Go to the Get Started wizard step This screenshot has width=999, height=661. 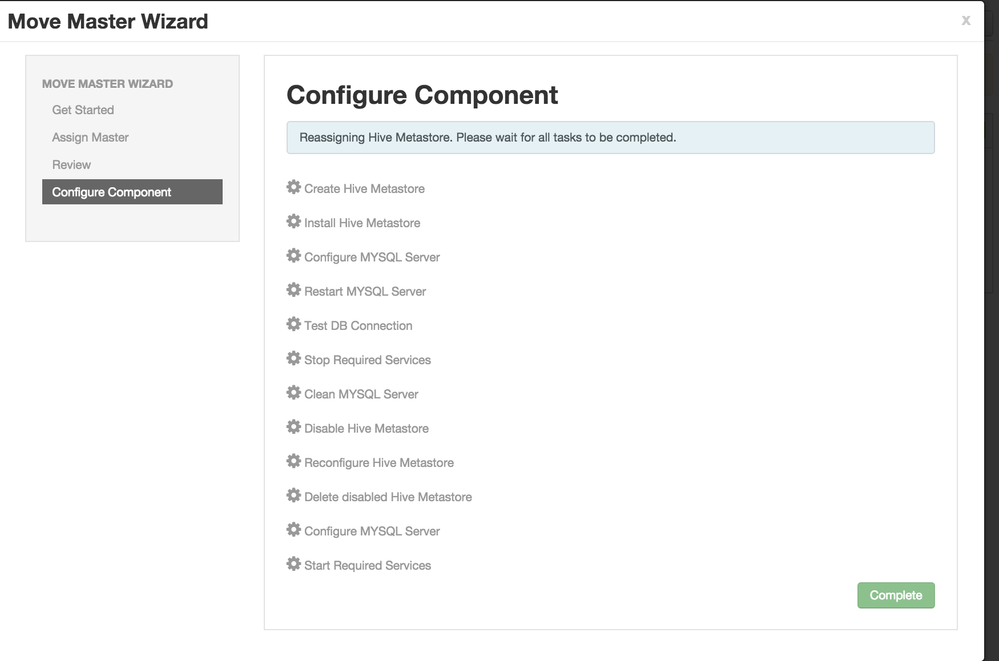[83, 110]
